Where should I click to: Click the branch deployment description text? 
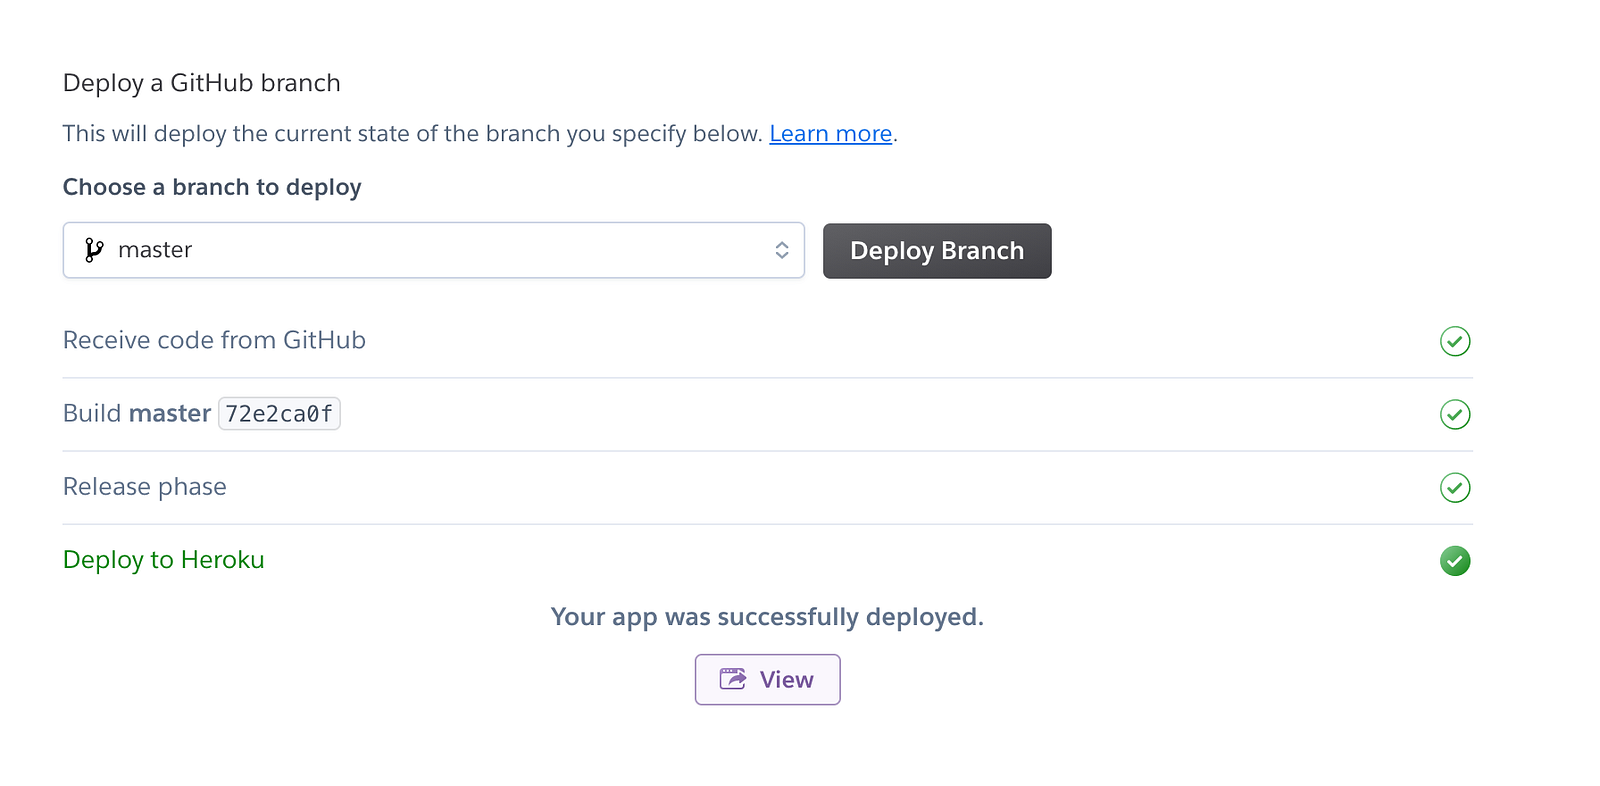point(412,134)
